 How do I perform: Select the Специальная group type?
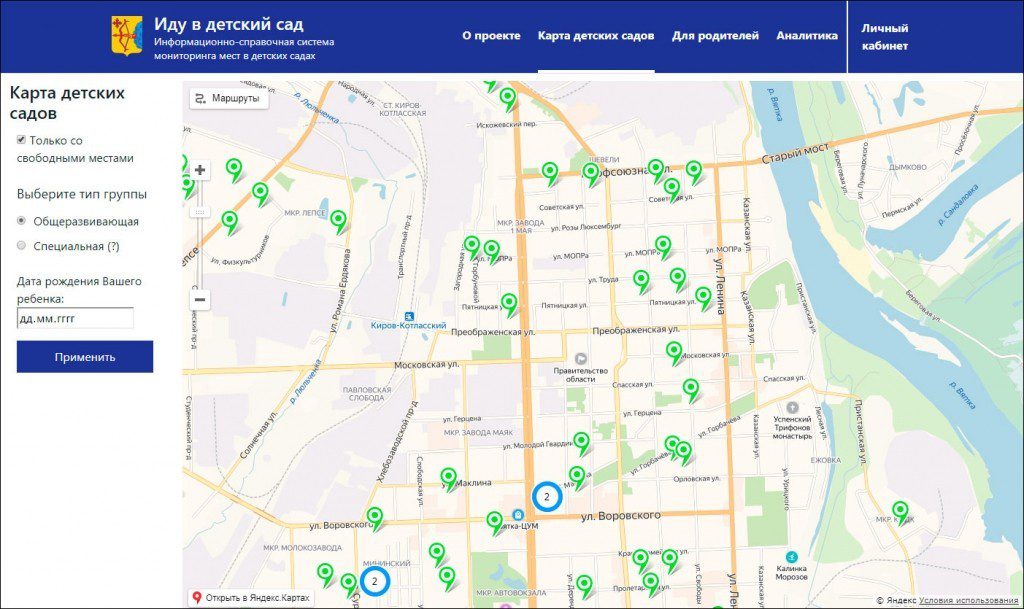(x=22, y=245)
